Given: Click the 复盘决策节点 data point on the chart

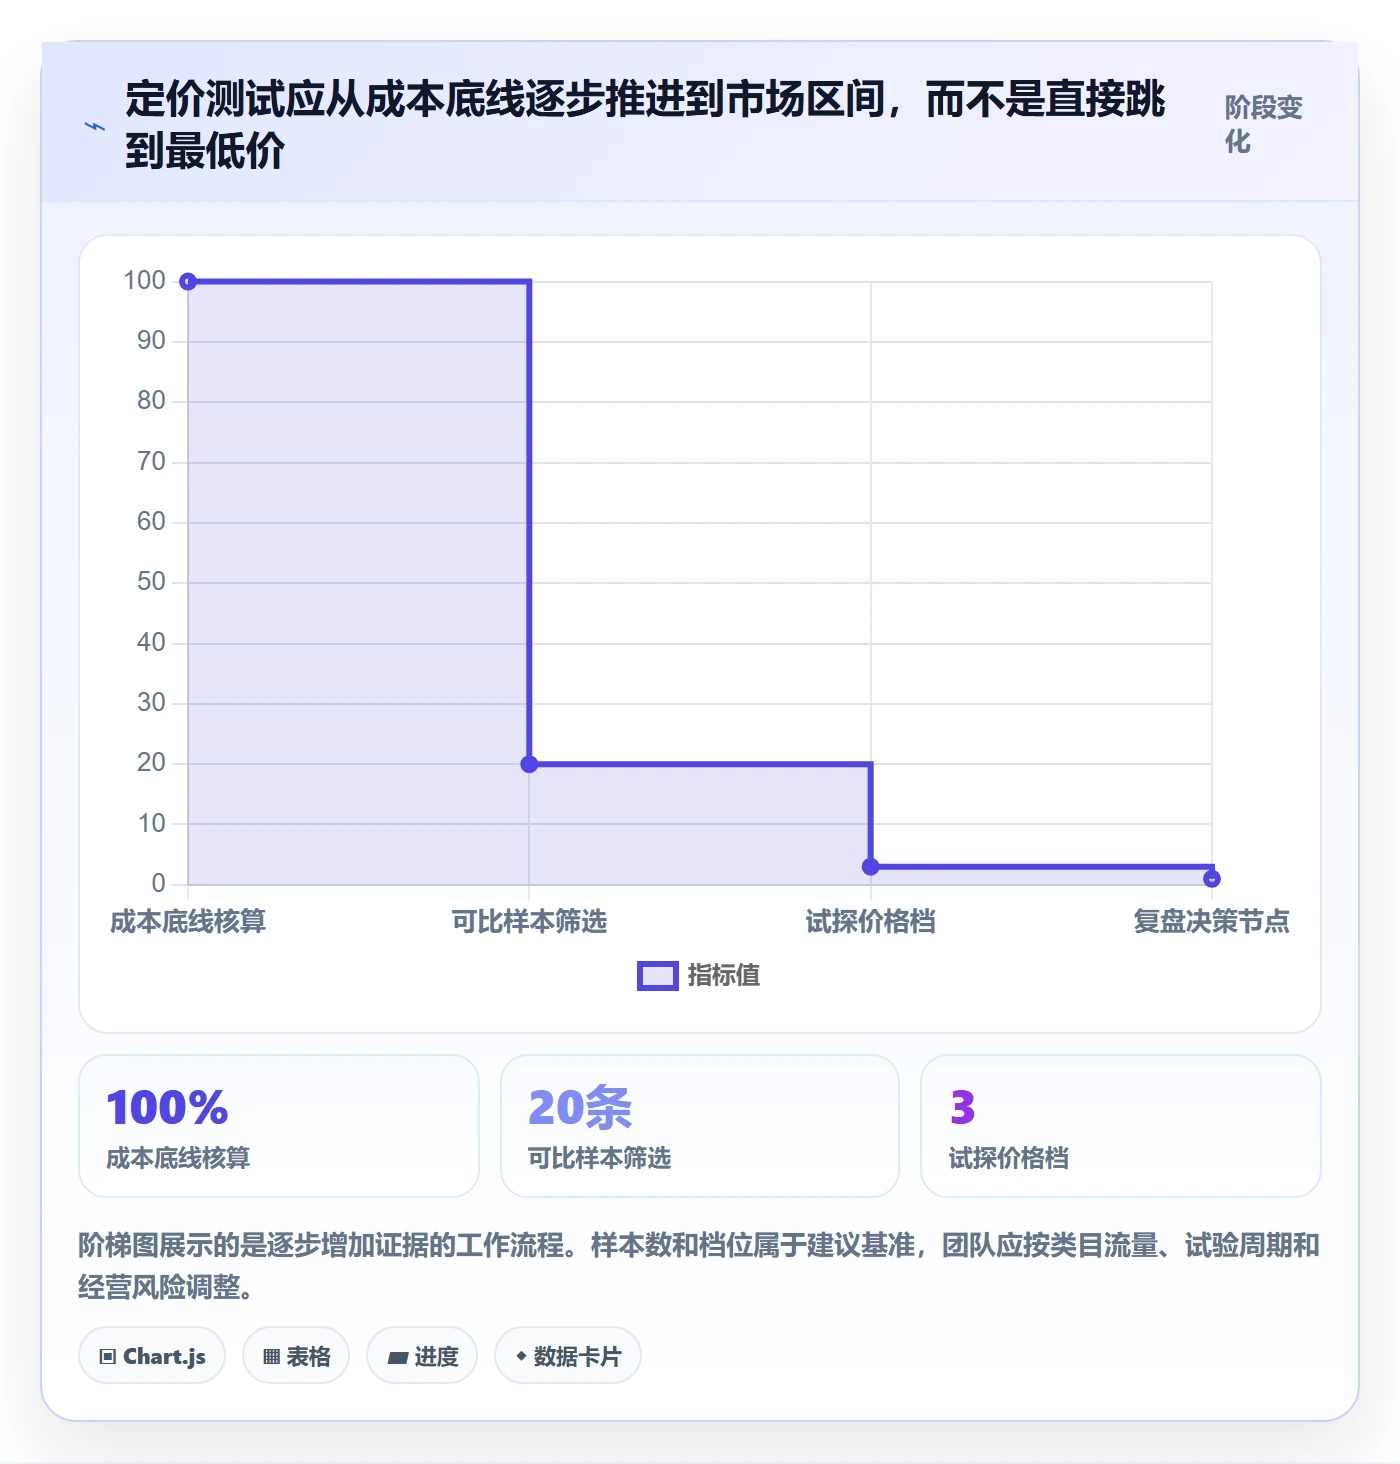Looking at the screenshot, I should 1212,879.
